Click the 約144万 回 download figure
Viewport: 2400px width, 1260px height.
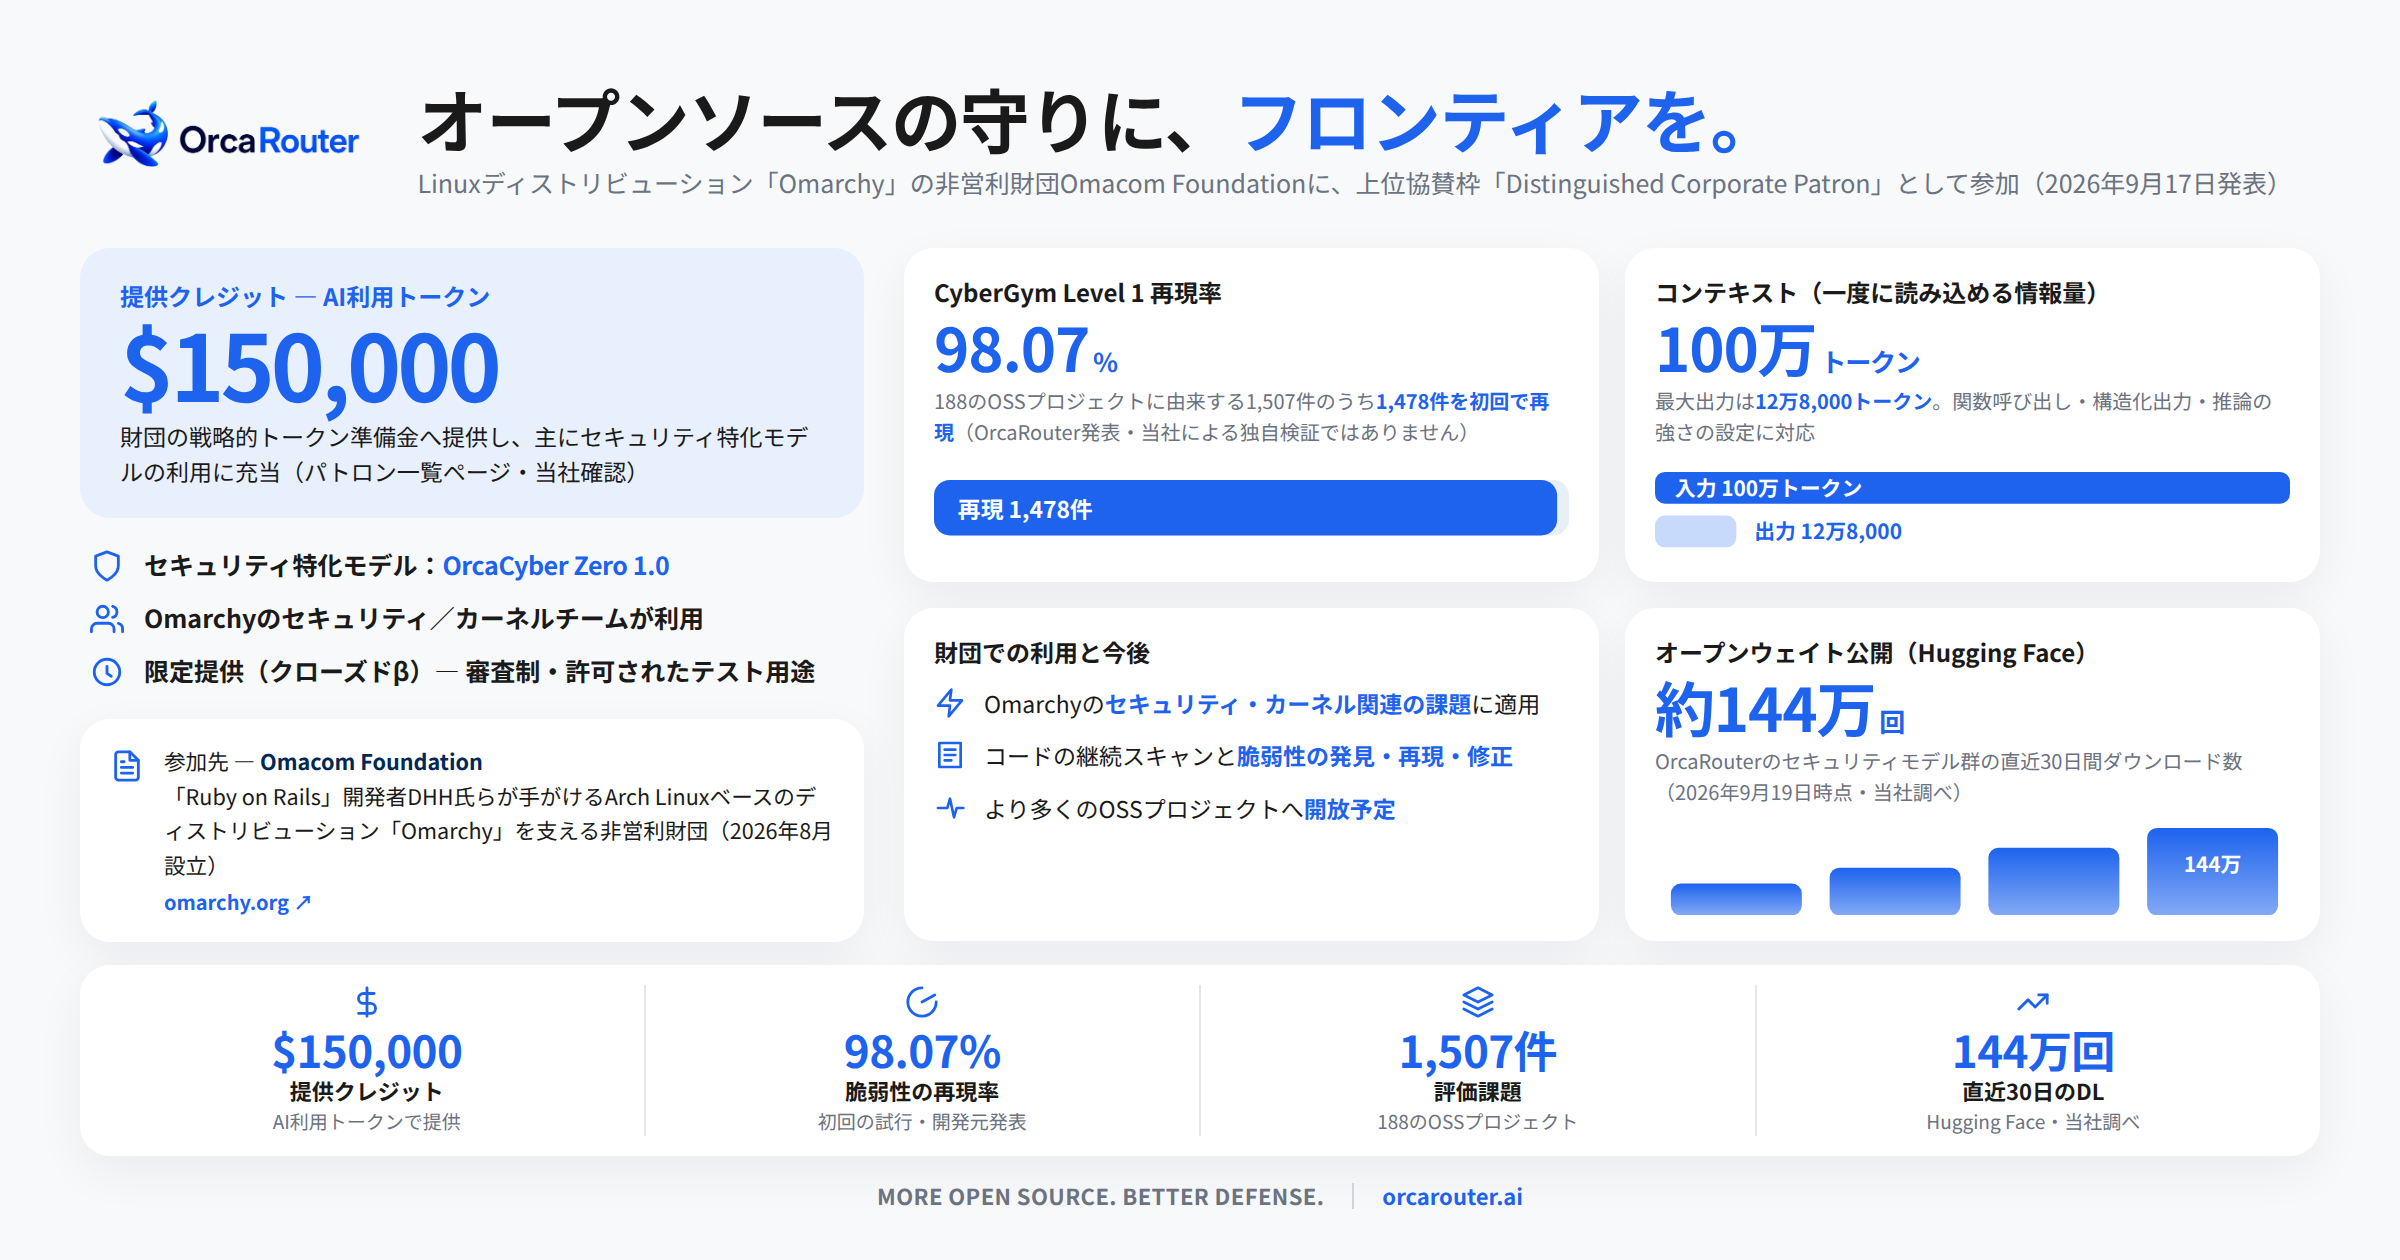(x=1780, y=711)
